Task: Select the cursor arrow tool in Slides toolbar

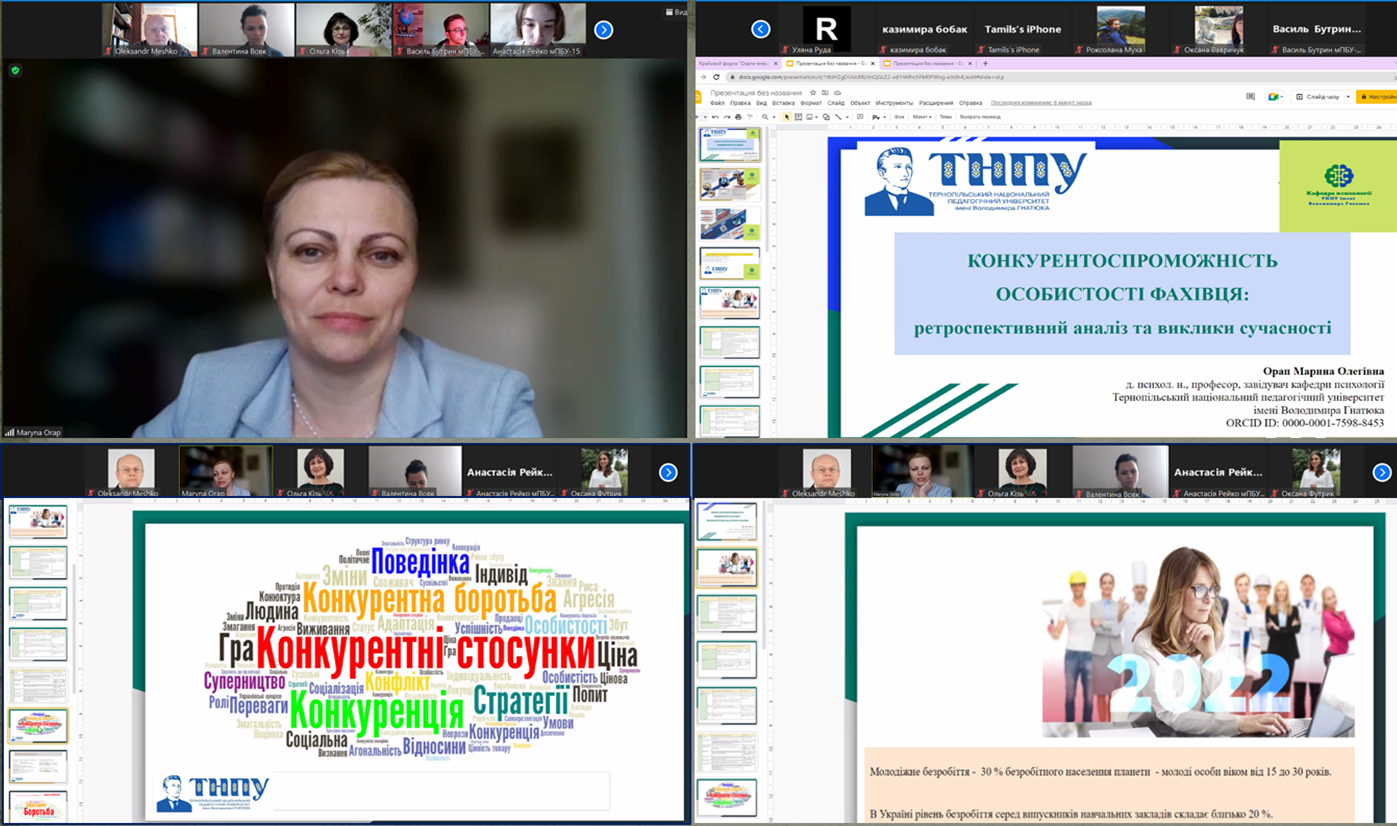Action: (x=787, y=117)
